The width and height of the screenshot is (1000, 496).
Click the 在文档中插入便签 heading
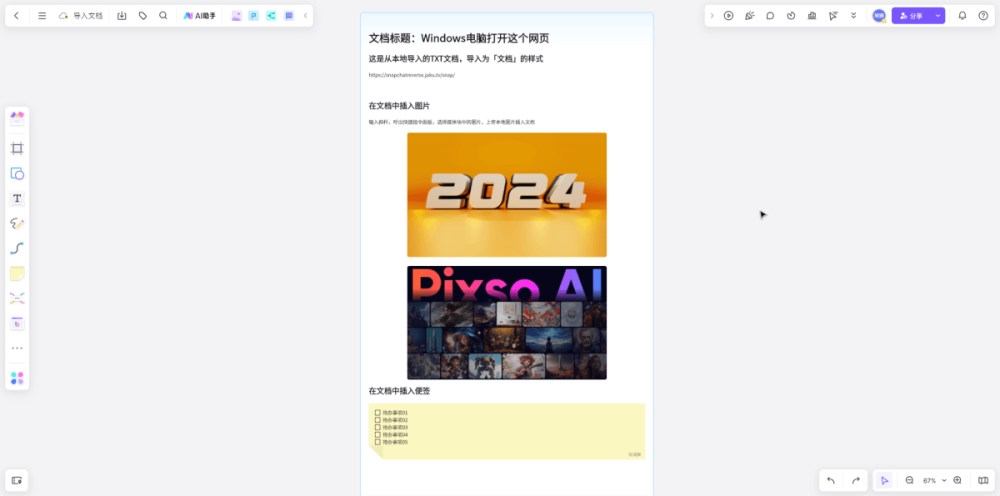399,391
